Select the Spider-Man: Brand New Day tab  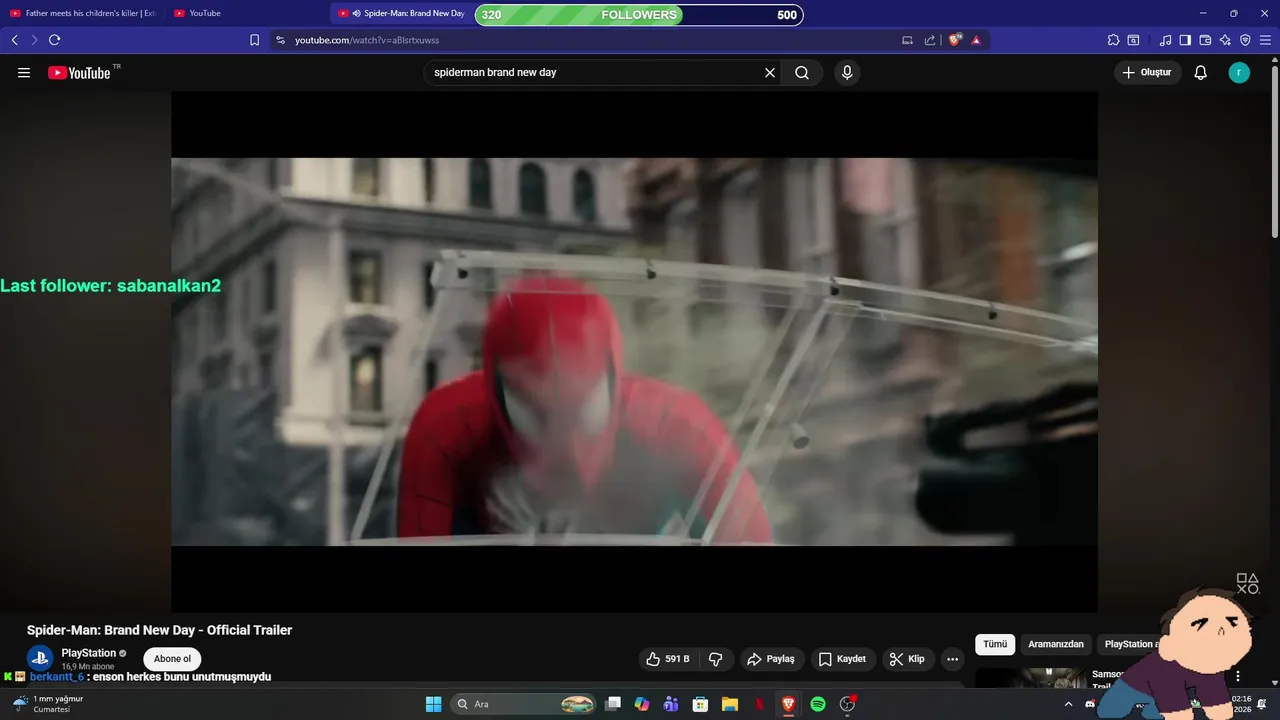(401, 13)
